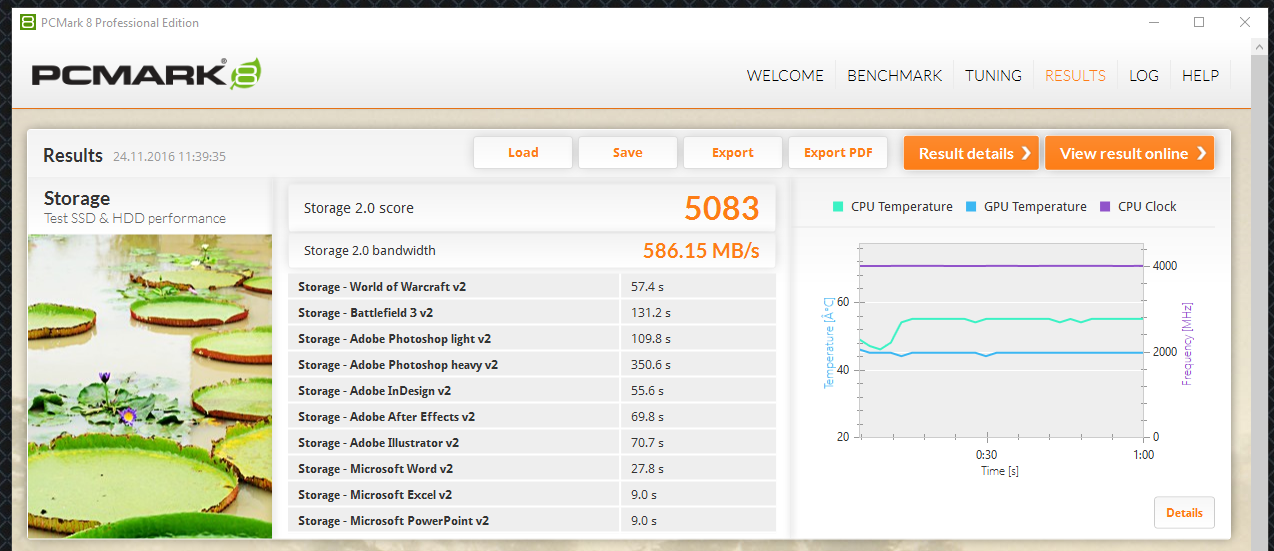Select Adobe InDesign v2 row
Image resolution: width=1274 pixels, height=551 pixels.
(532, 391)
